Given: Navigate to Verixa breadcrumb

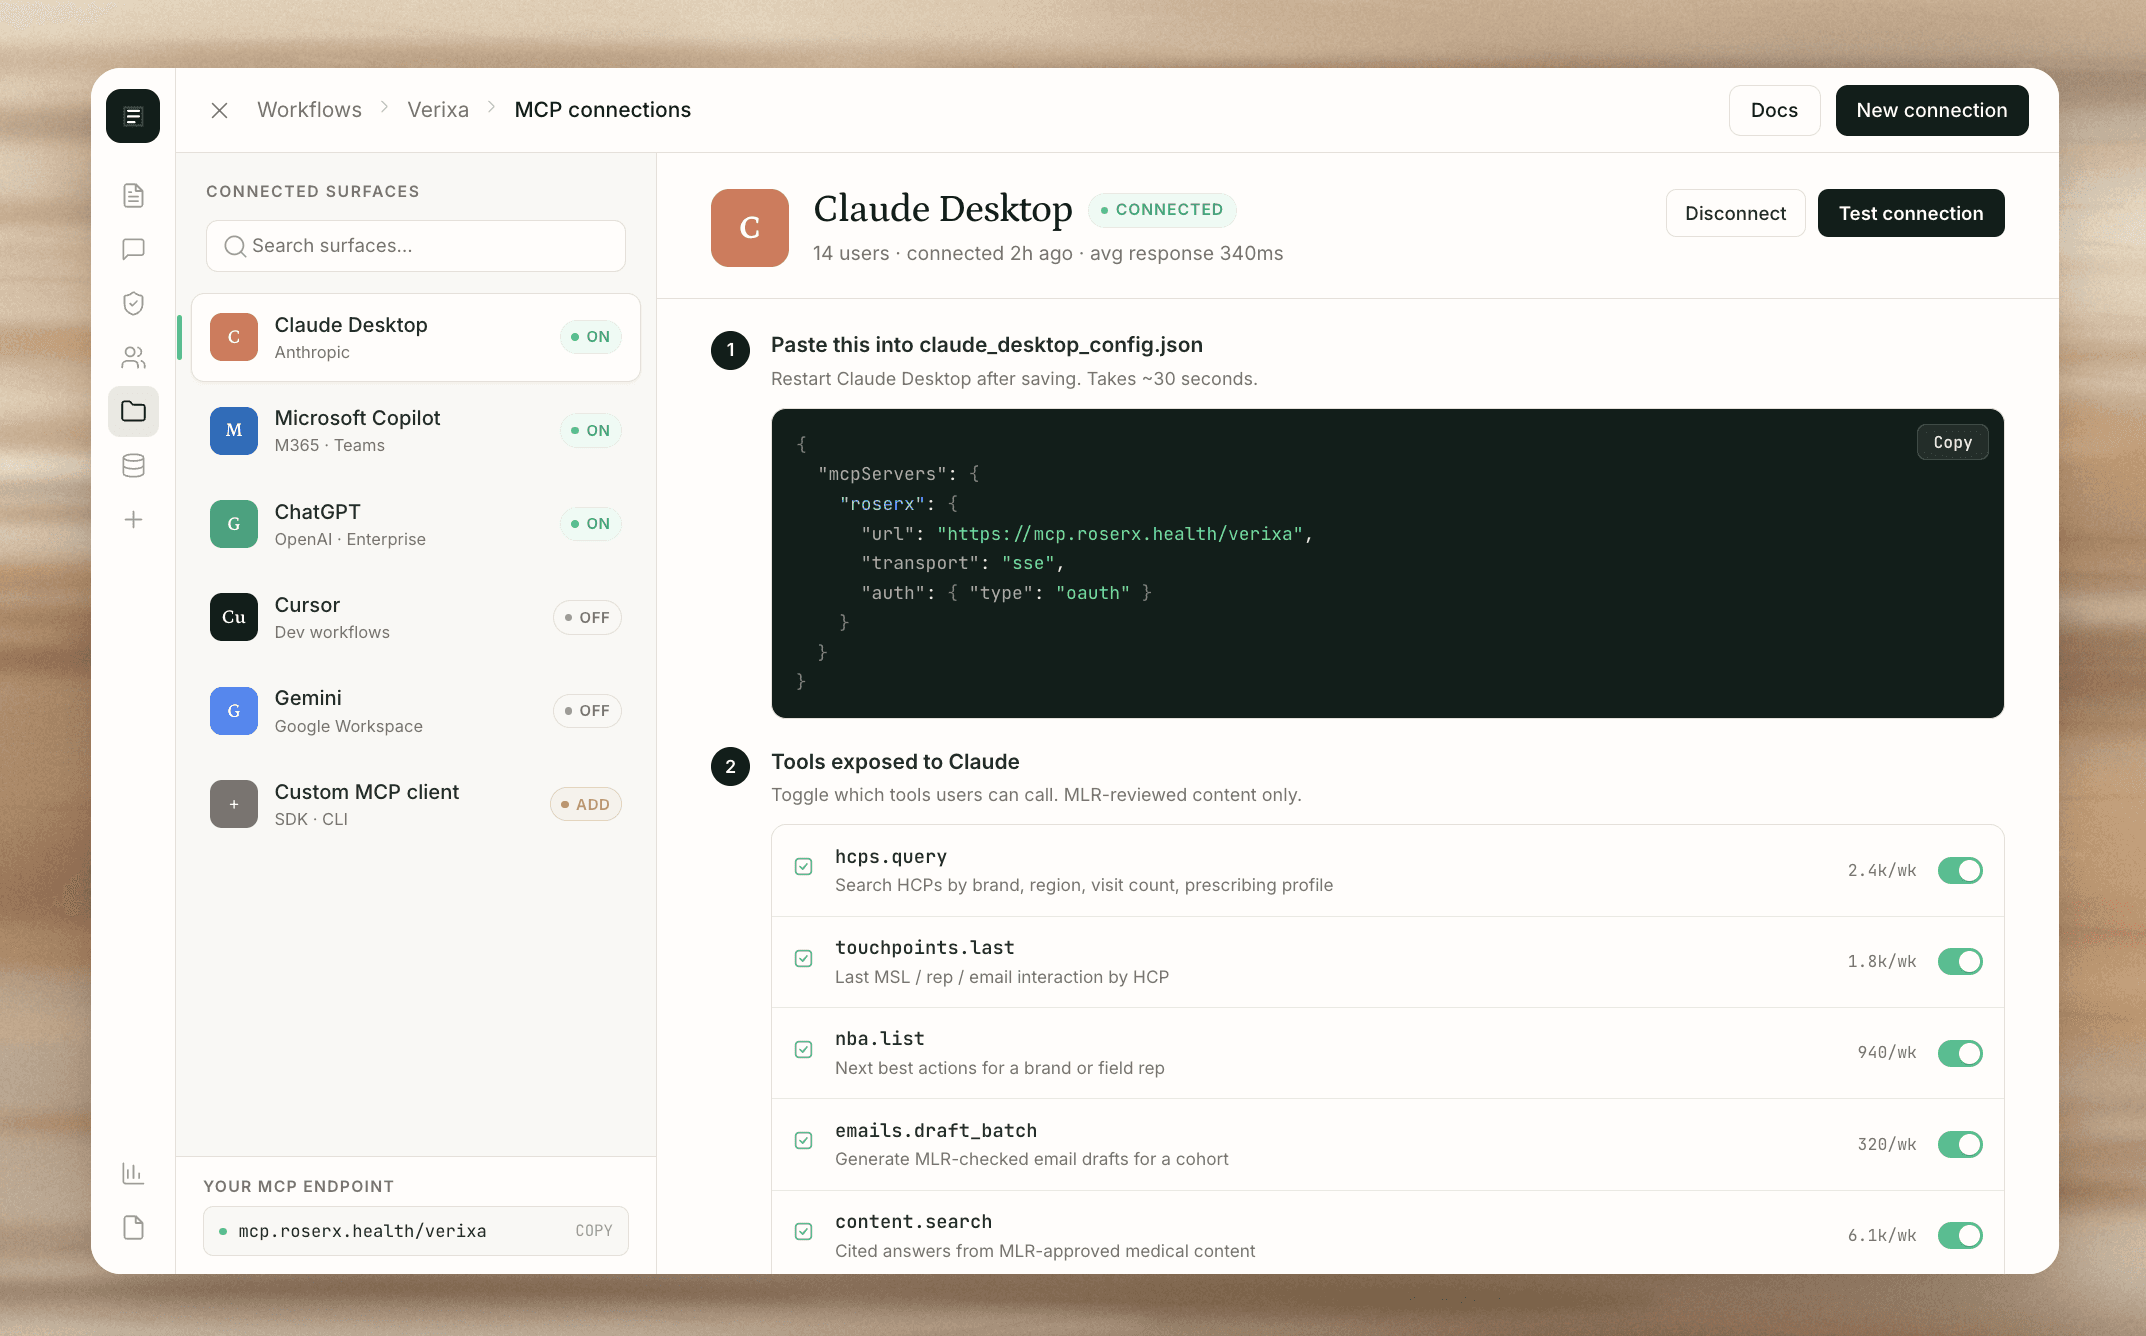Looking at the screenshot, I should point(437,110).
